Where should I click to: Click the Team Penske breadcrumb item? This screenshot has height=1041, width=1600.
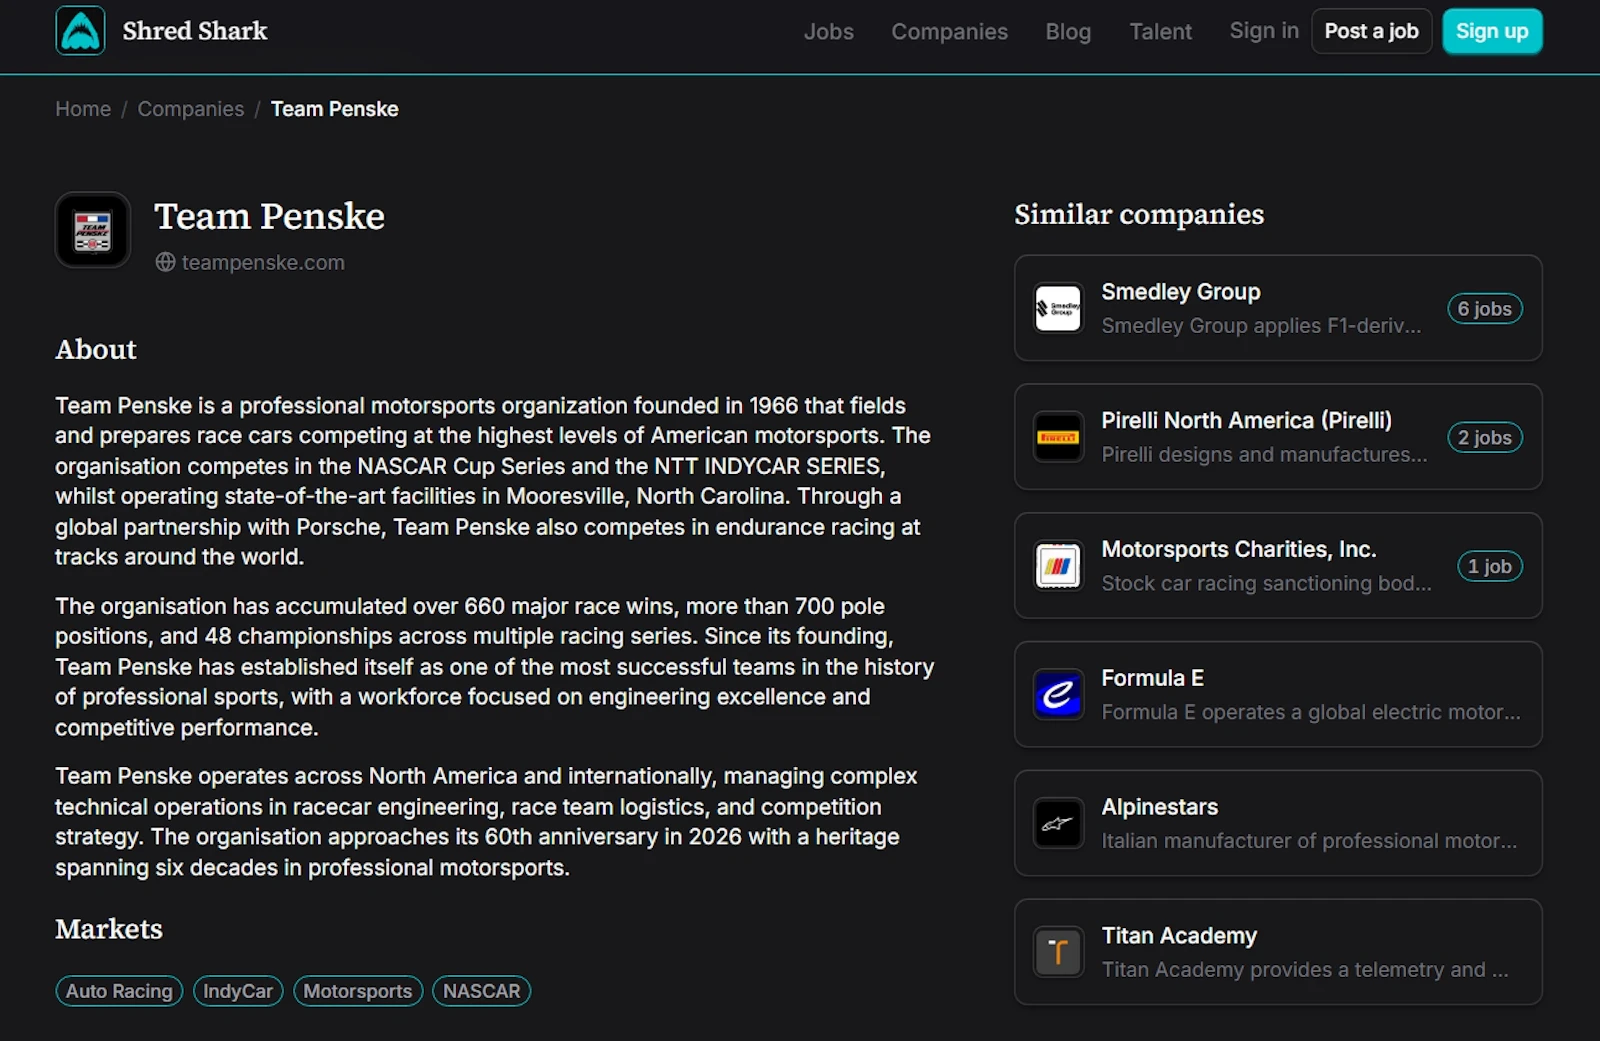[335, 109]
